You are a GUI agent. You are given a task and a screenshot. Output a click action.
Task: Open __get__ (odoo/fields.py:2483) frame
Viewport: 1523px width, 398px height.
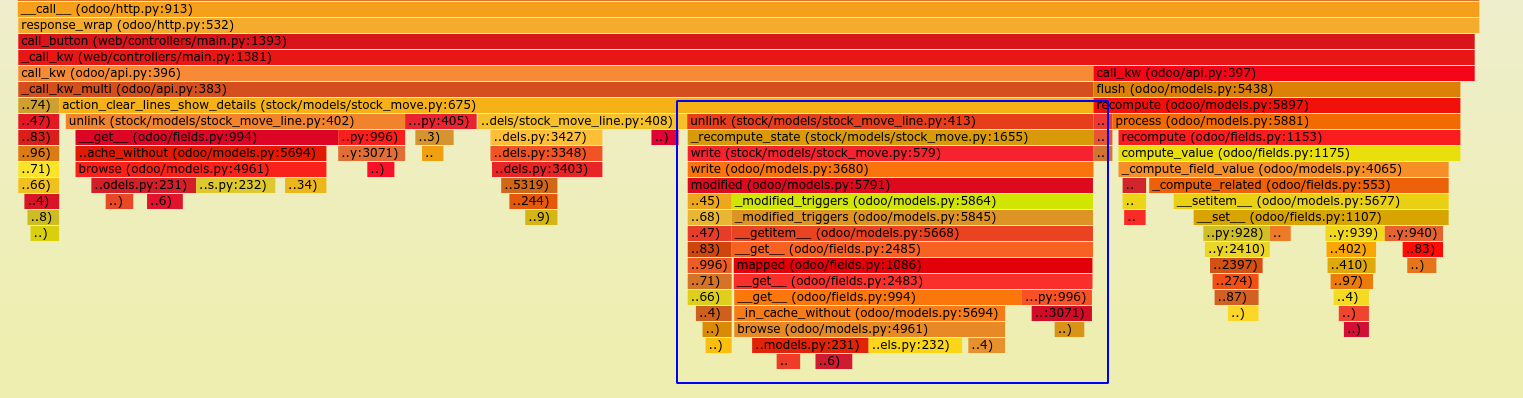pyautogui.click(x=913, y=281)
